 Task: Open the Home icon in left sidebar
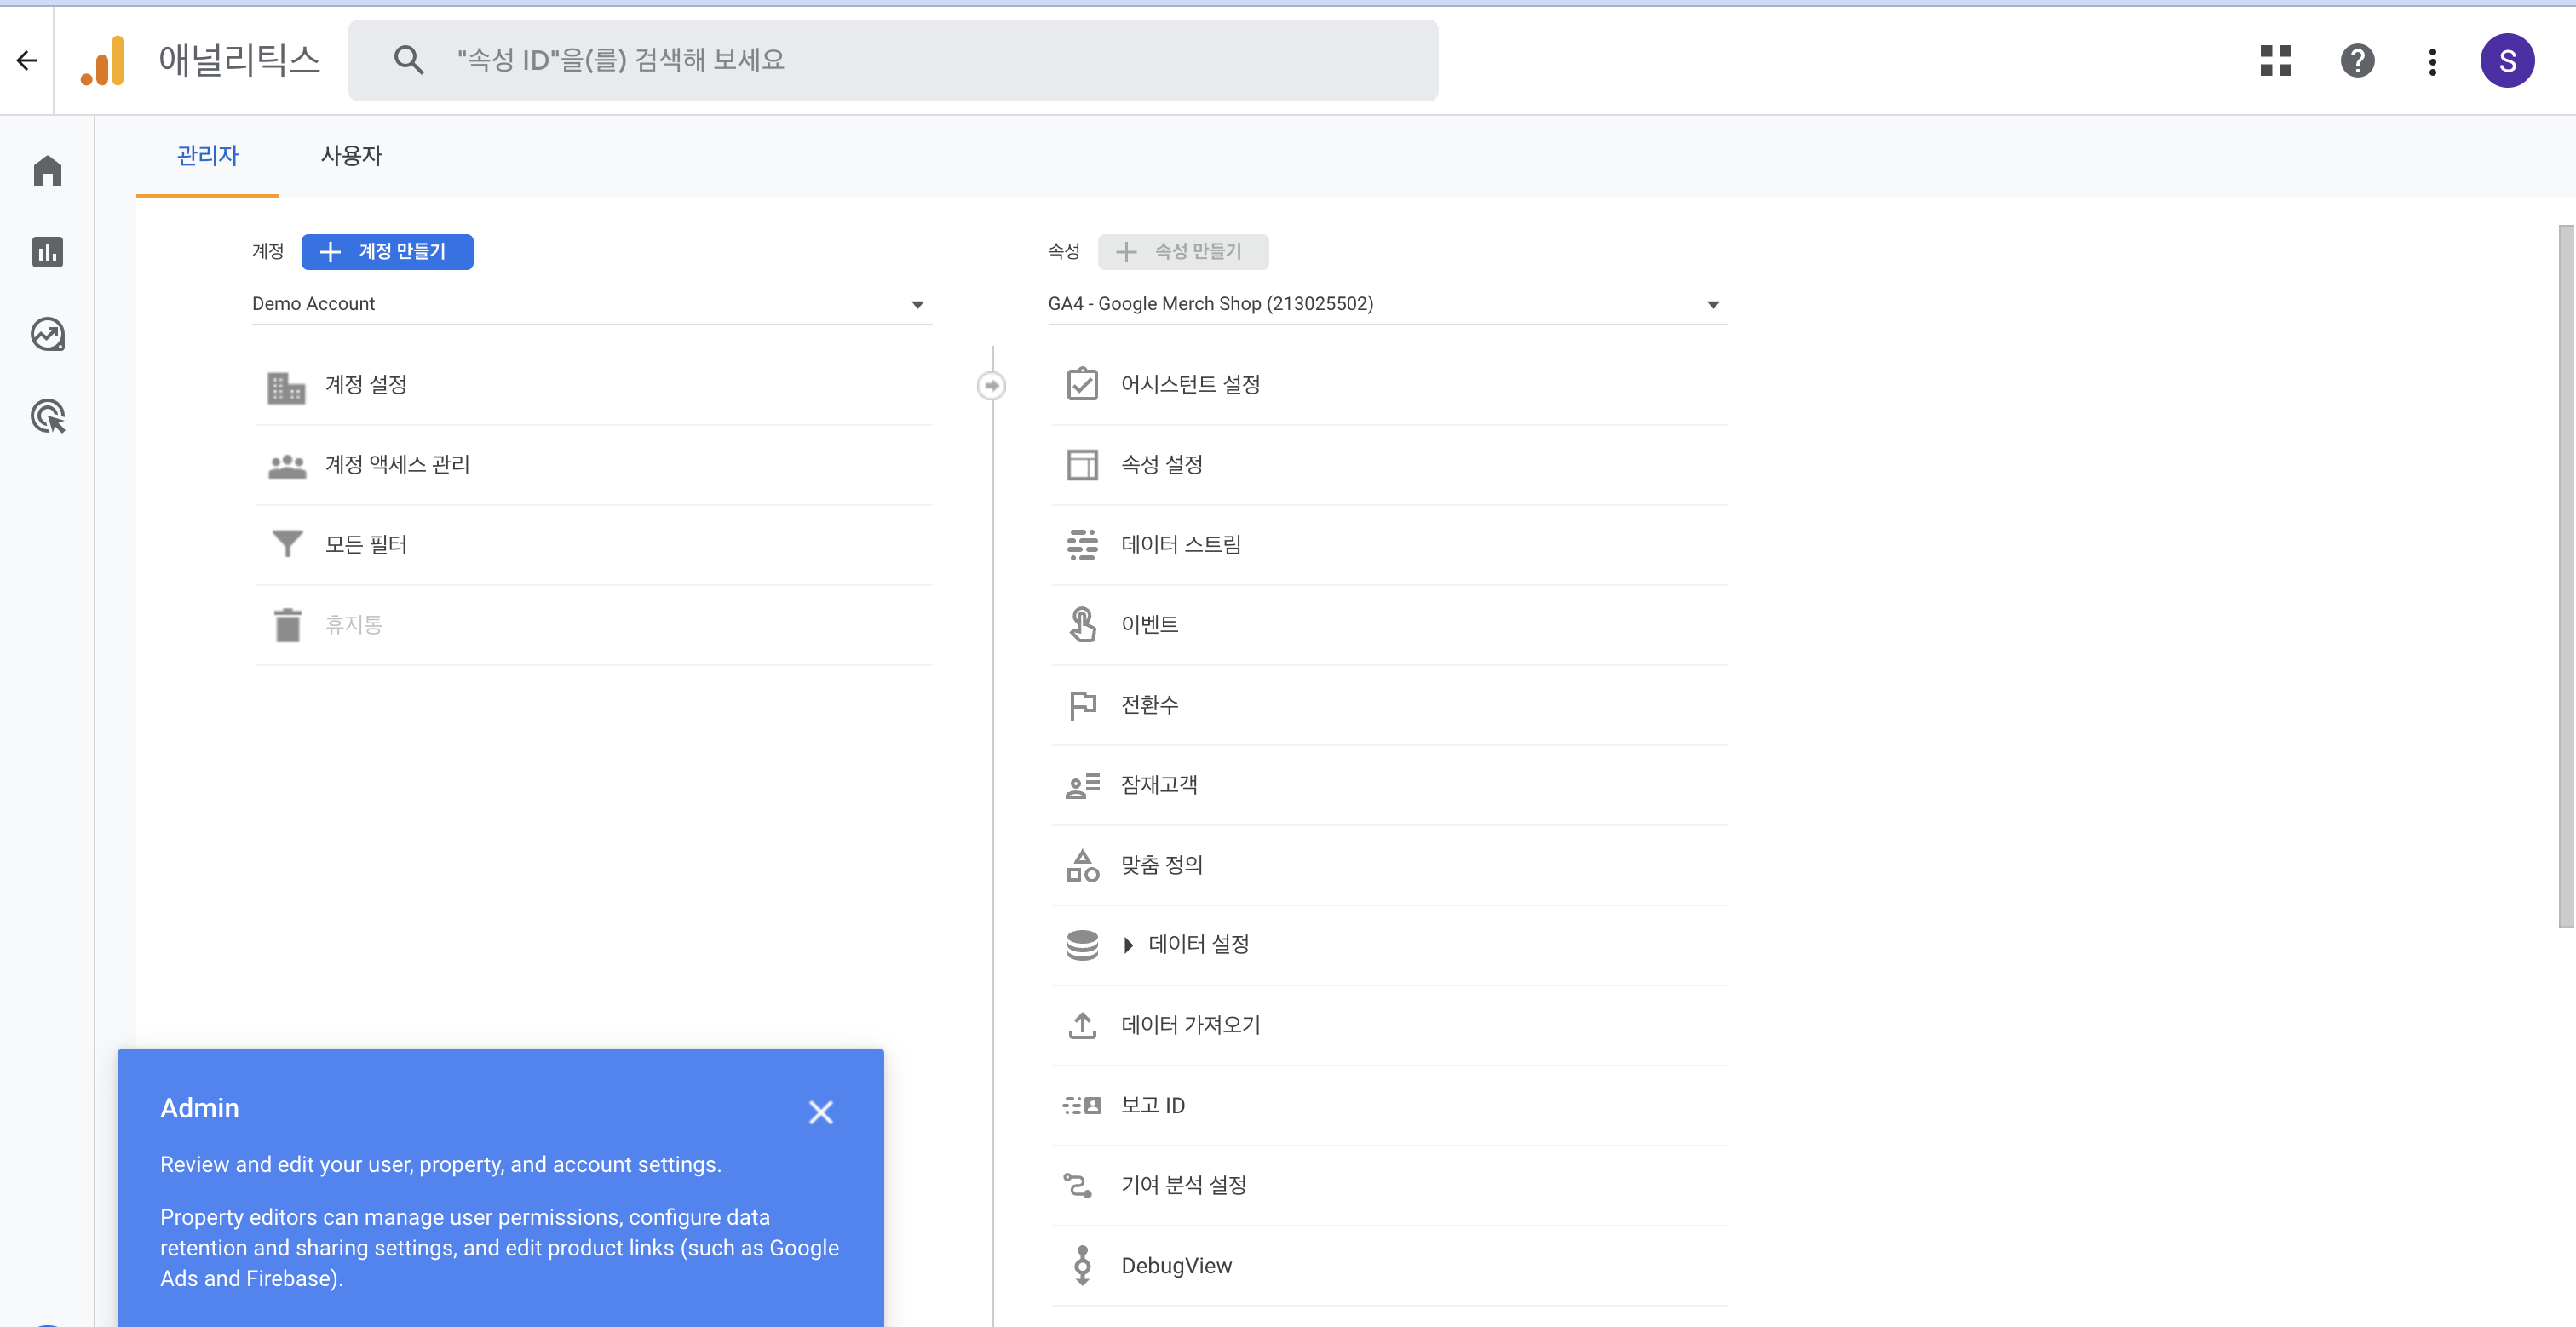point(47,171)
